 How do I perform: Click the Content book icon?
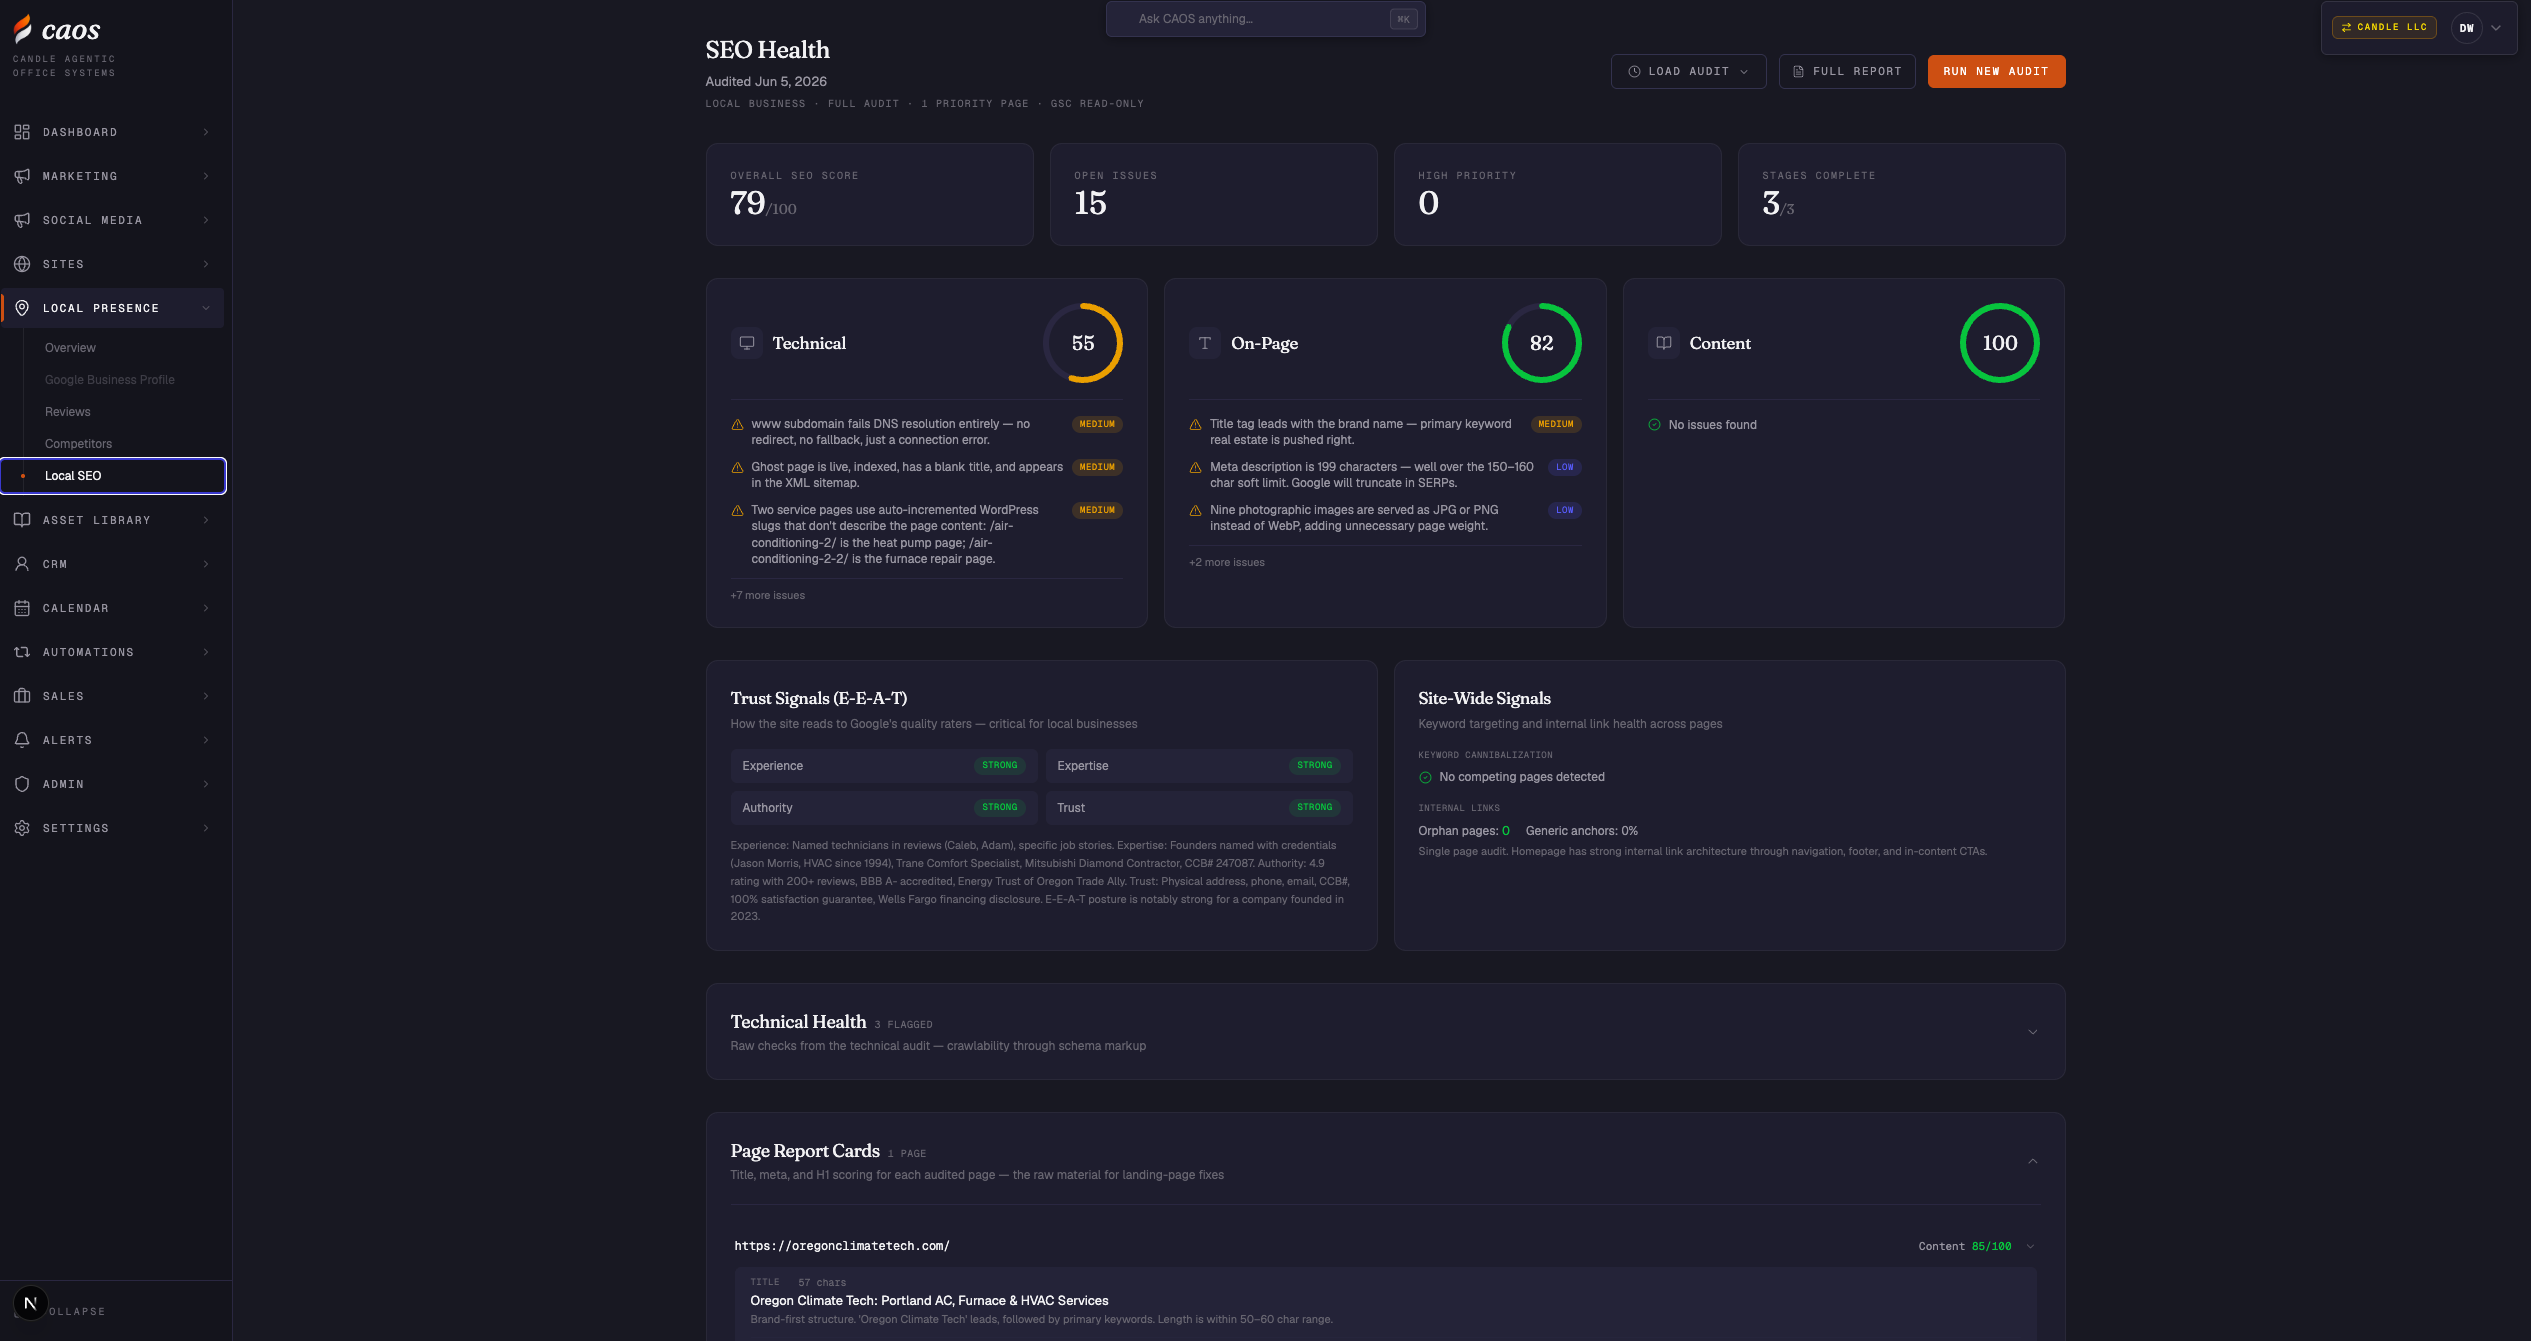(x=1664, y=343)
